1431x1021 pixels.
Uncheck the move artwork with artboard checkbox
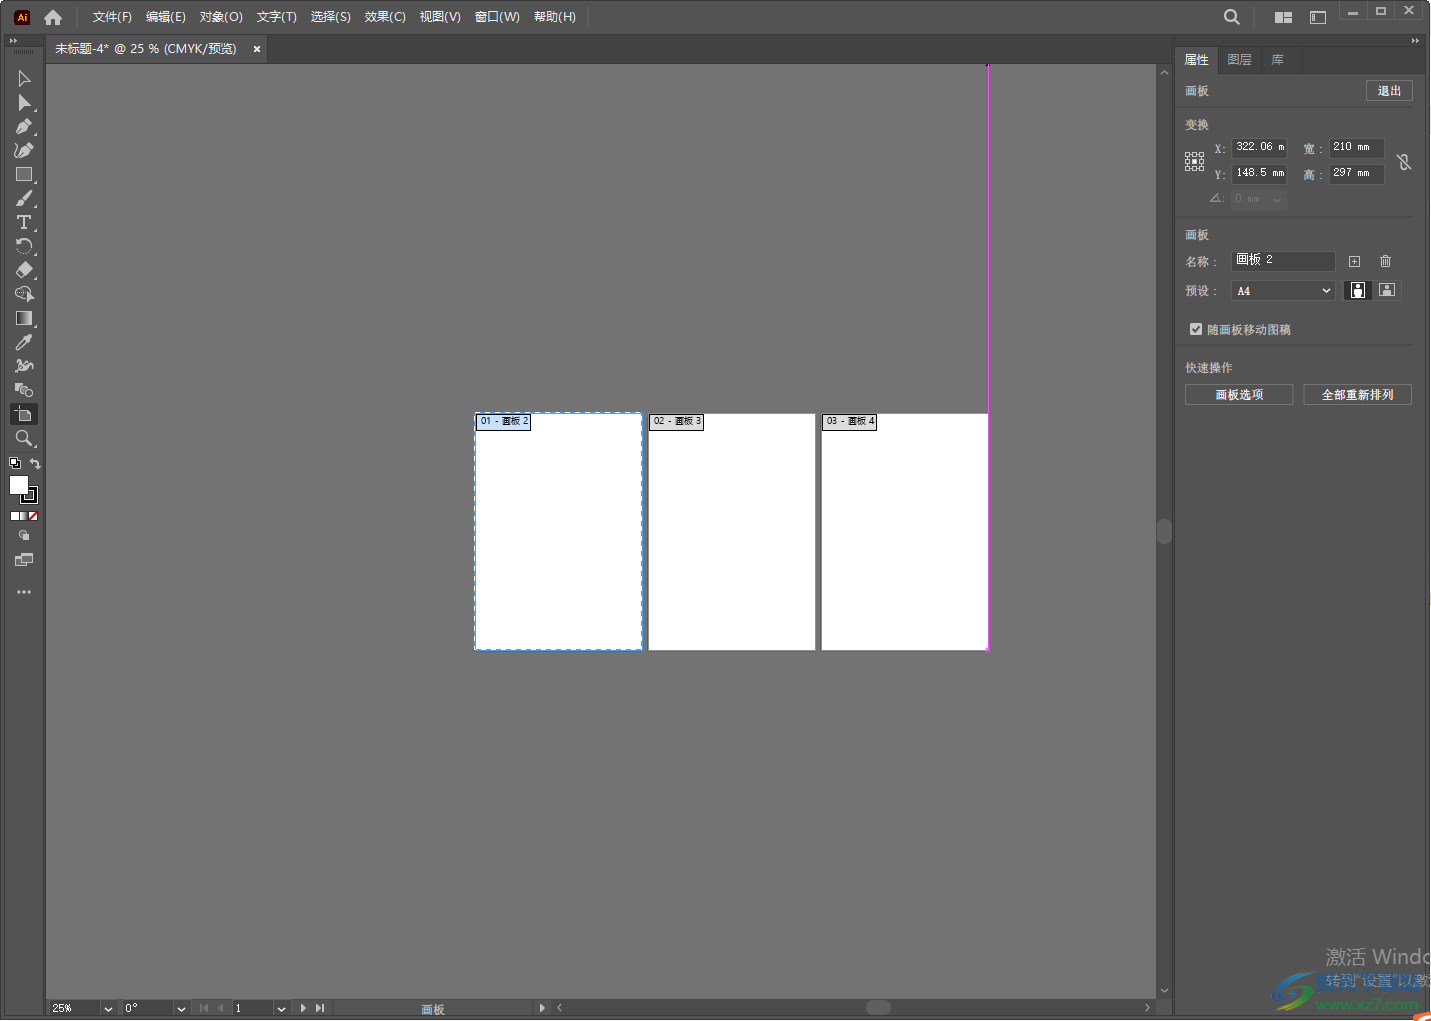tap(1195, 329)
